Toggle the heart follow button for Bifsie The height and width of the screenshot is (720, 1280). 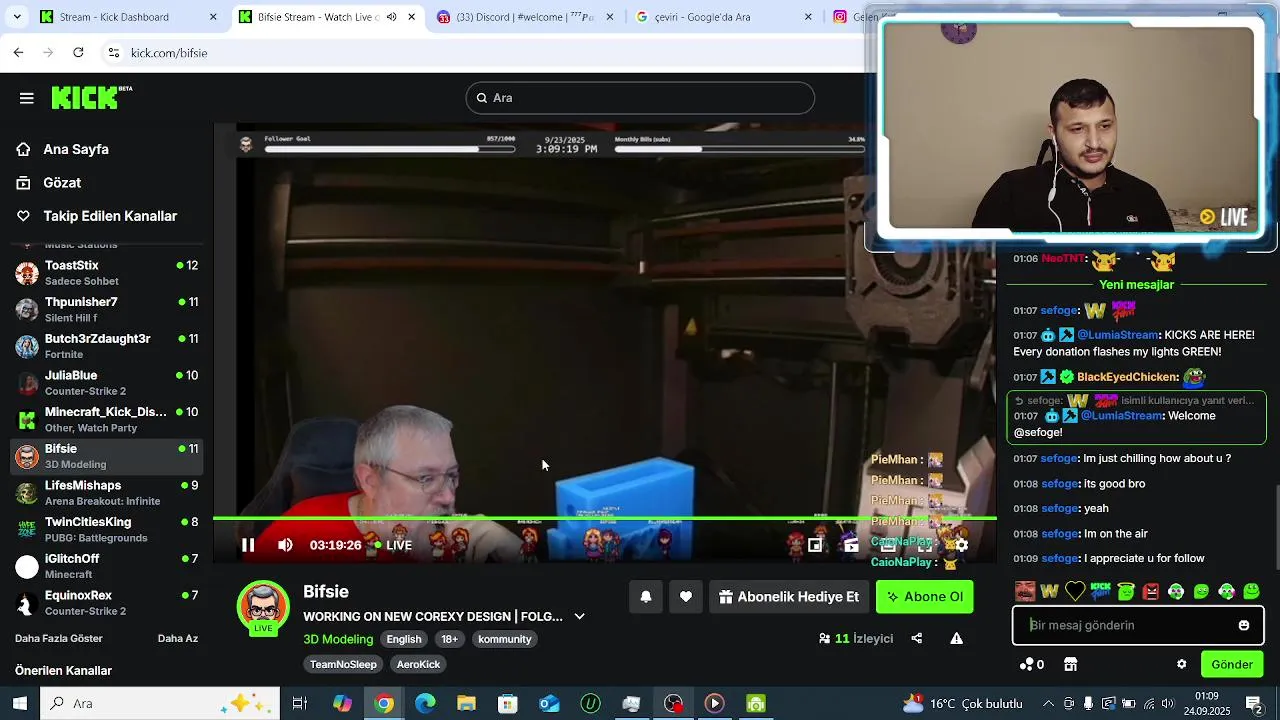686,597
